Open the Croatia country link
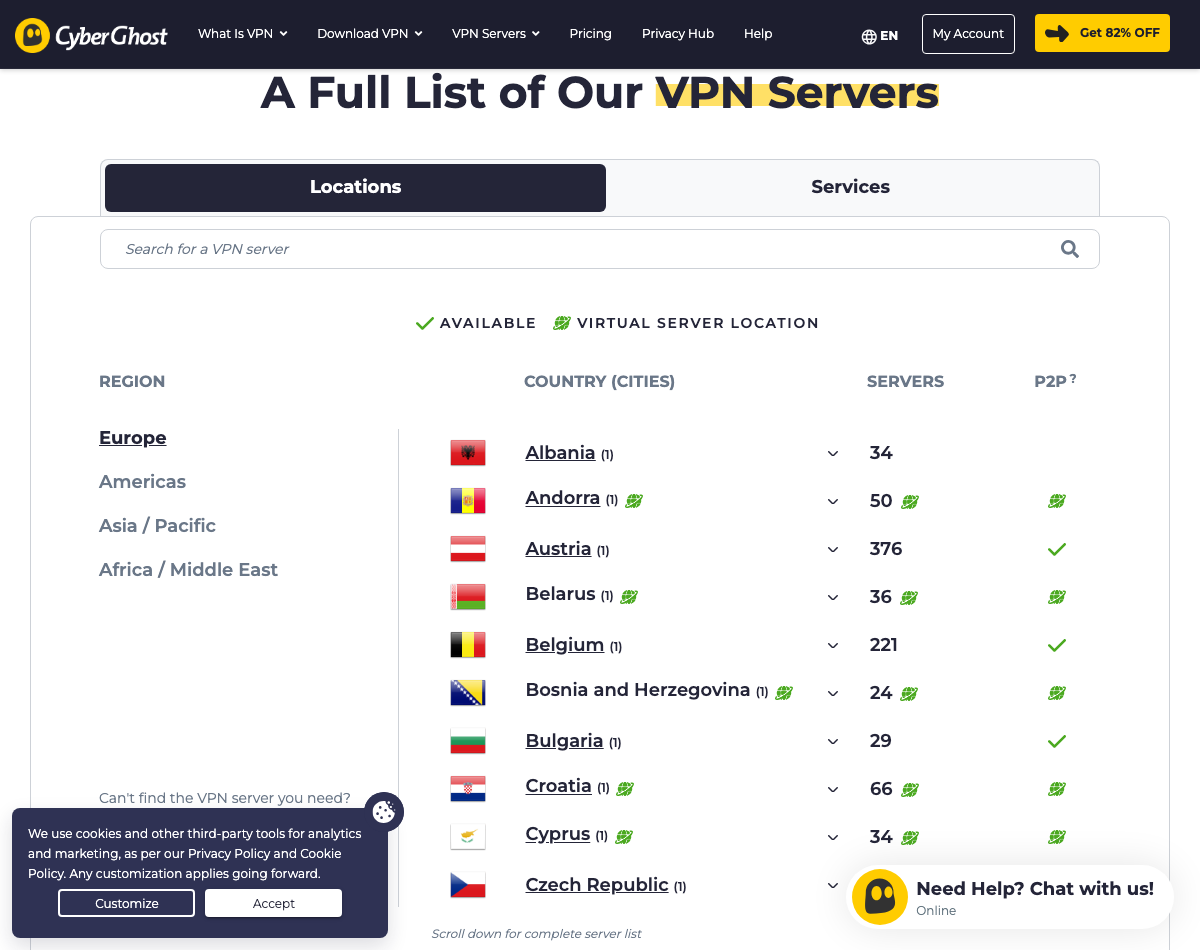1200x950 pixels. (558, 786)
